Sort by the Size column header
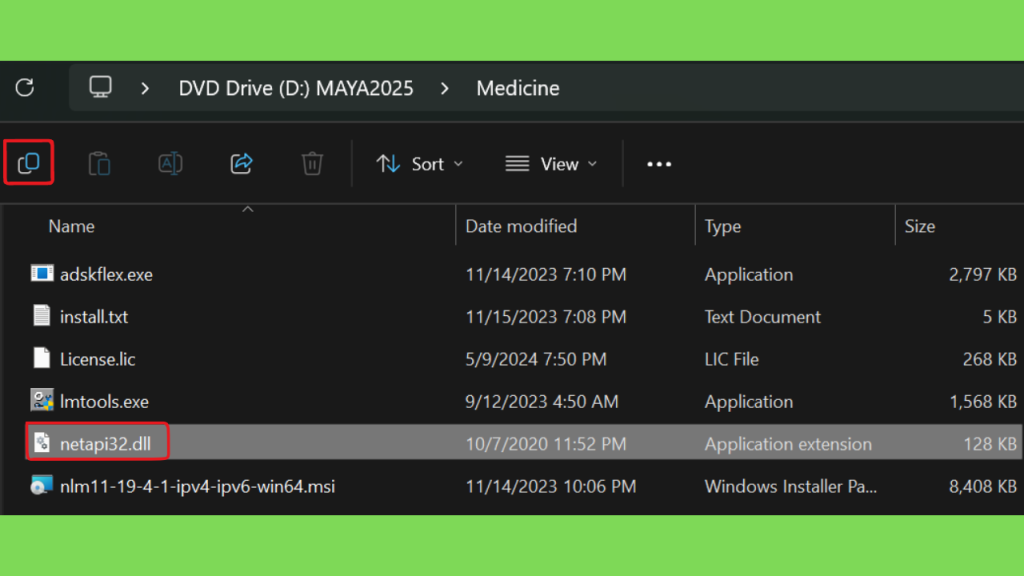 pyautogui.click(x=920, y=226)
